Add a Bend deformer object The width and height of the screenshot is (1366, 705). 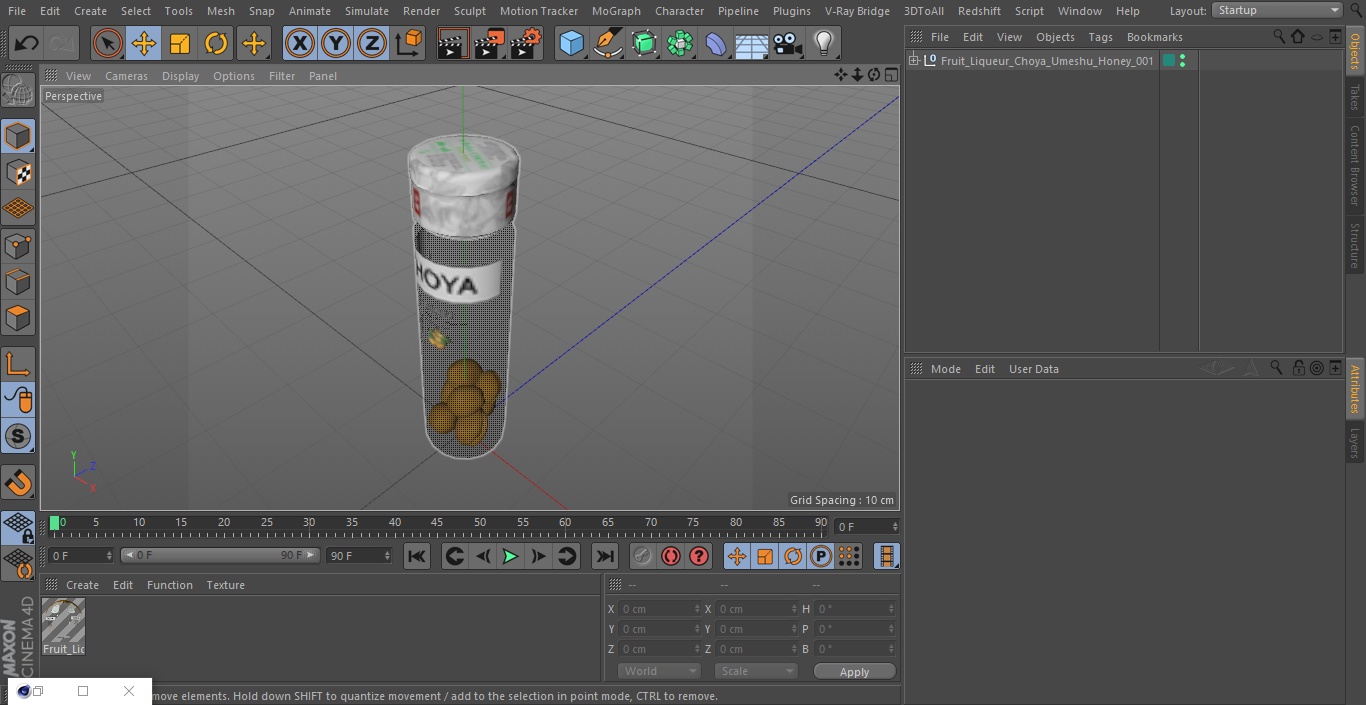(716, 43)
